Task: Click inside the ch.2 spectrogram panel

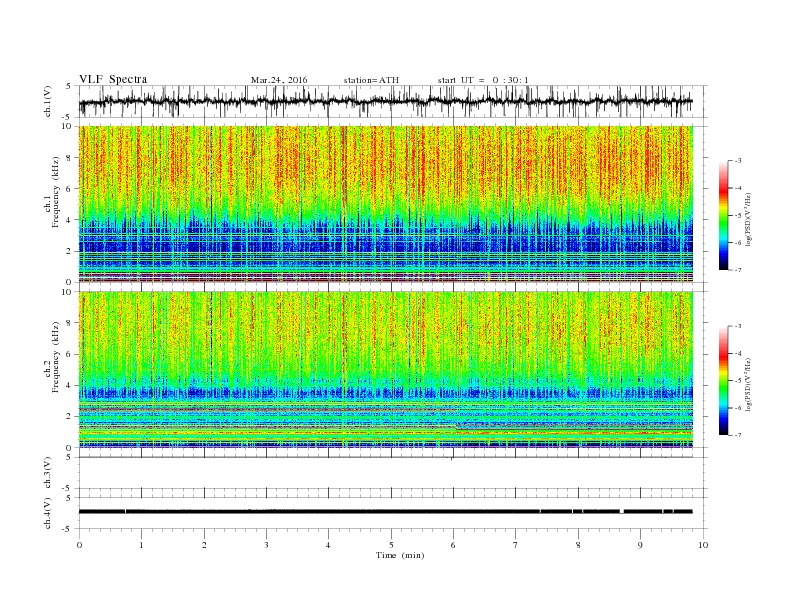Action: [x=386, y=370]
